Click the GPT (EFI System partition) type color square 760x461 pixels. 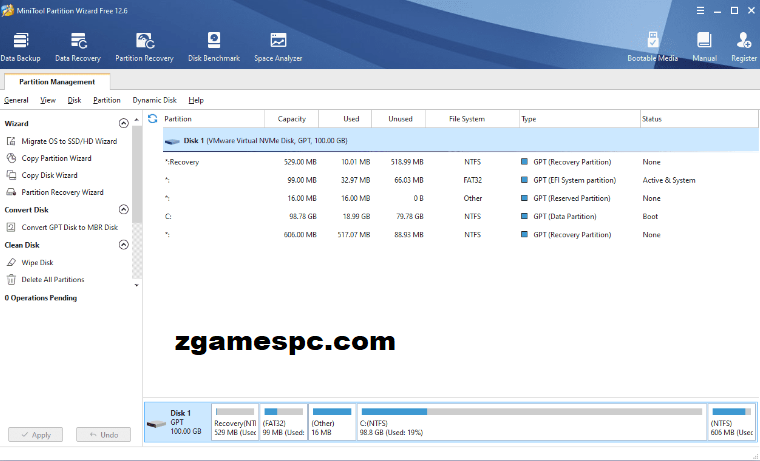[x=524, y=180]
